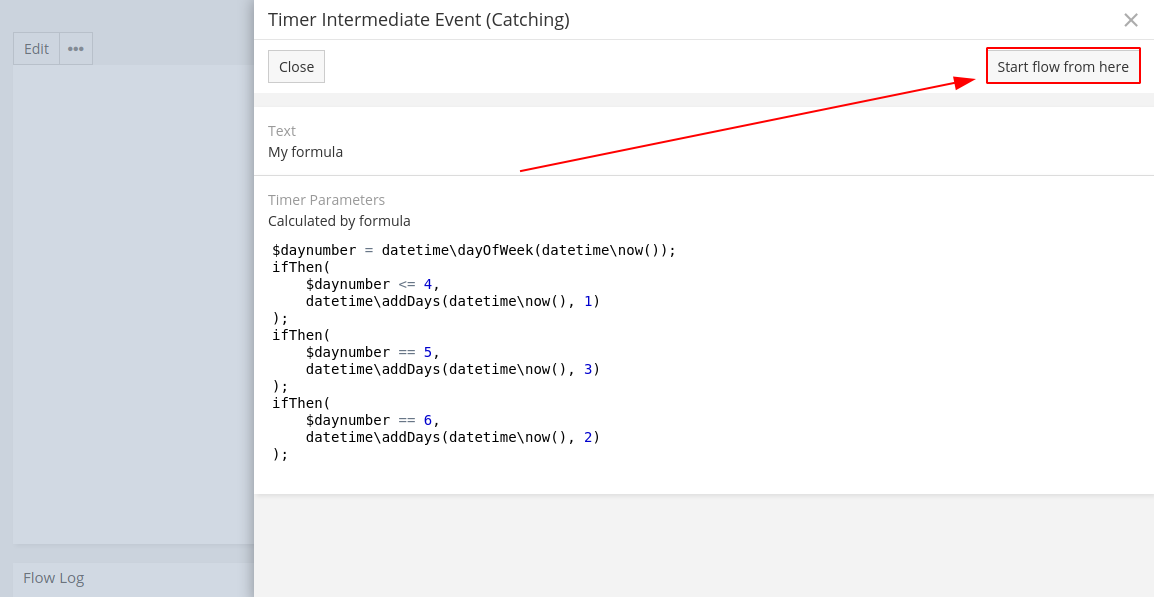The height and width of the screenshot is (597, 1154).
Task: Click the addDays line that adds 3 days
Action: click(452, 369)
